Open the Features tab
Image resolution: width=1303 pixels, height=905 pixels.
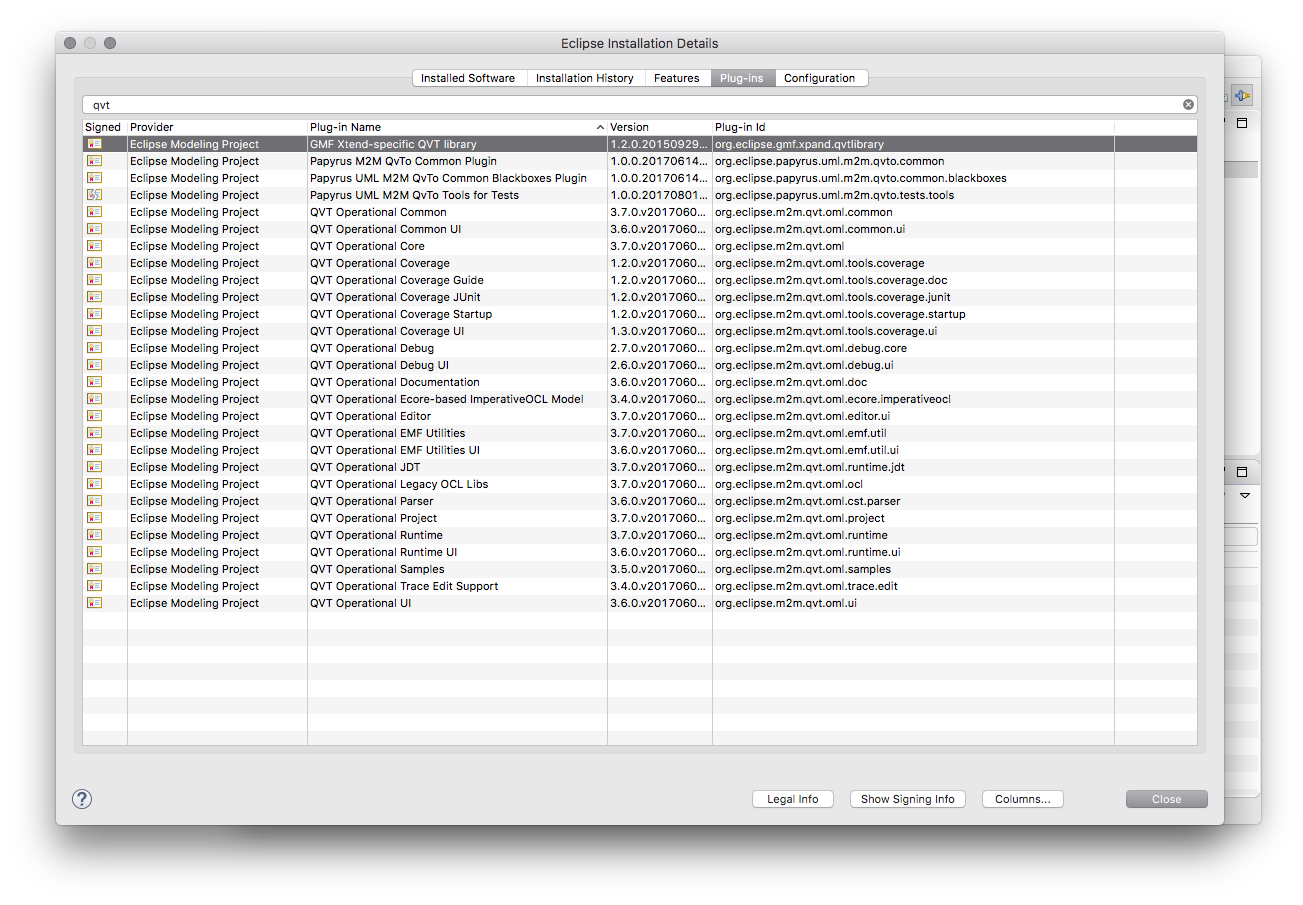coord(677,78)
